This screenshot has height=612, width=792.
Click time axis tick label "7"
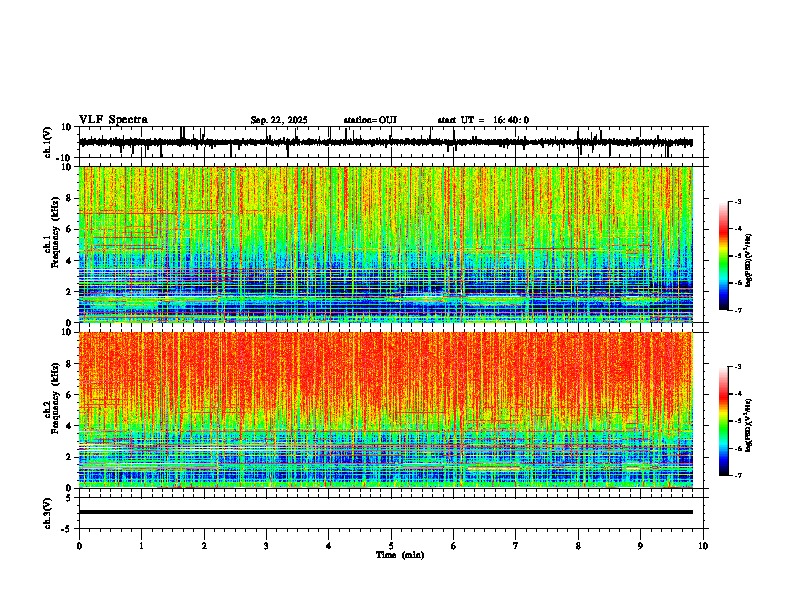tap(516, 546)
